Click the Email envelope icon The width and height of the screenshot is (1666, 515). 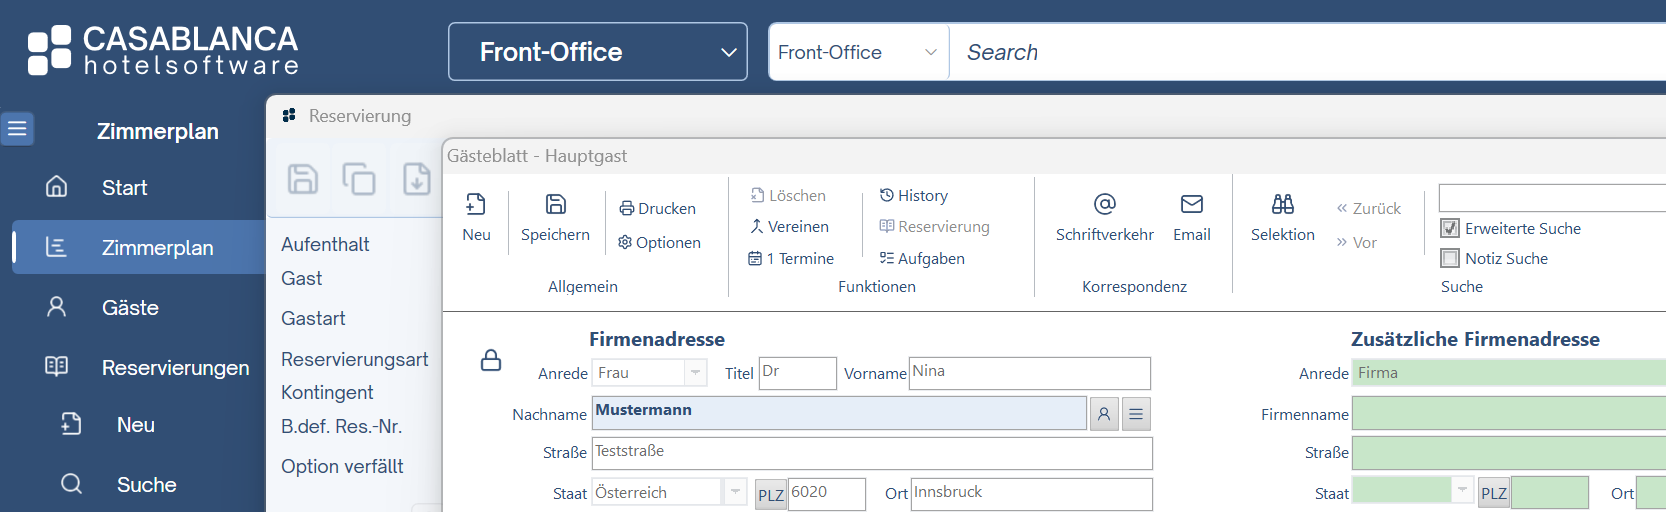point(1191,205)
